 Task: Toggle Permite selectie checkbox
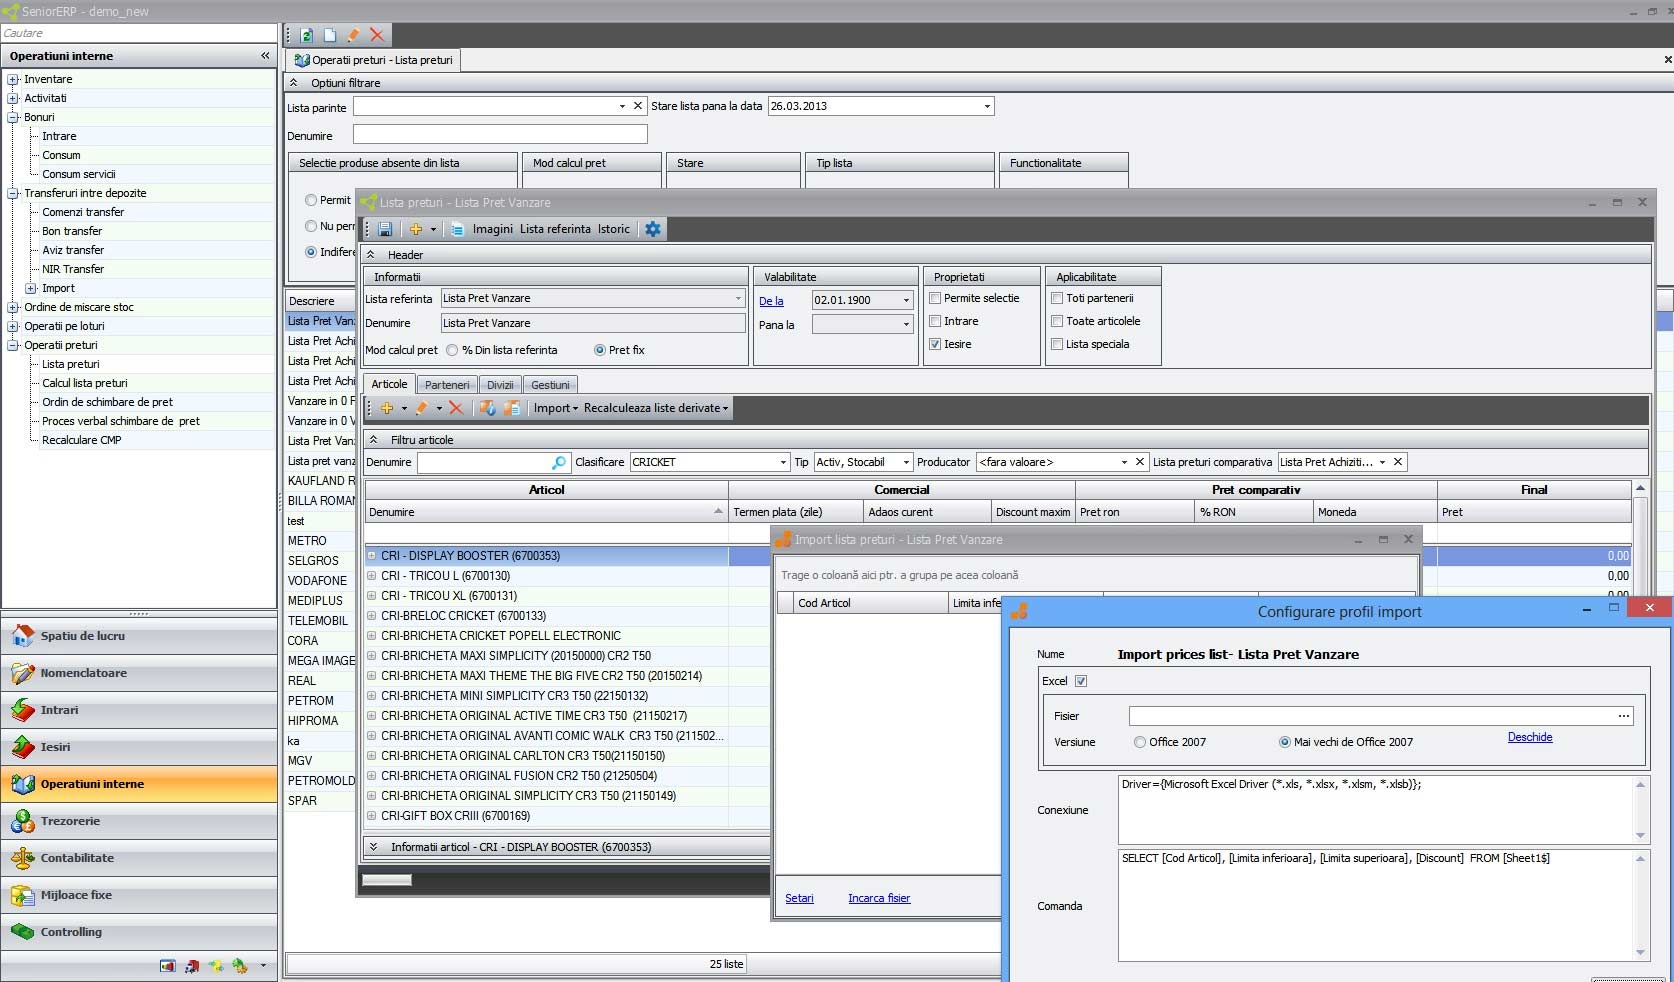tap(935, 298)
